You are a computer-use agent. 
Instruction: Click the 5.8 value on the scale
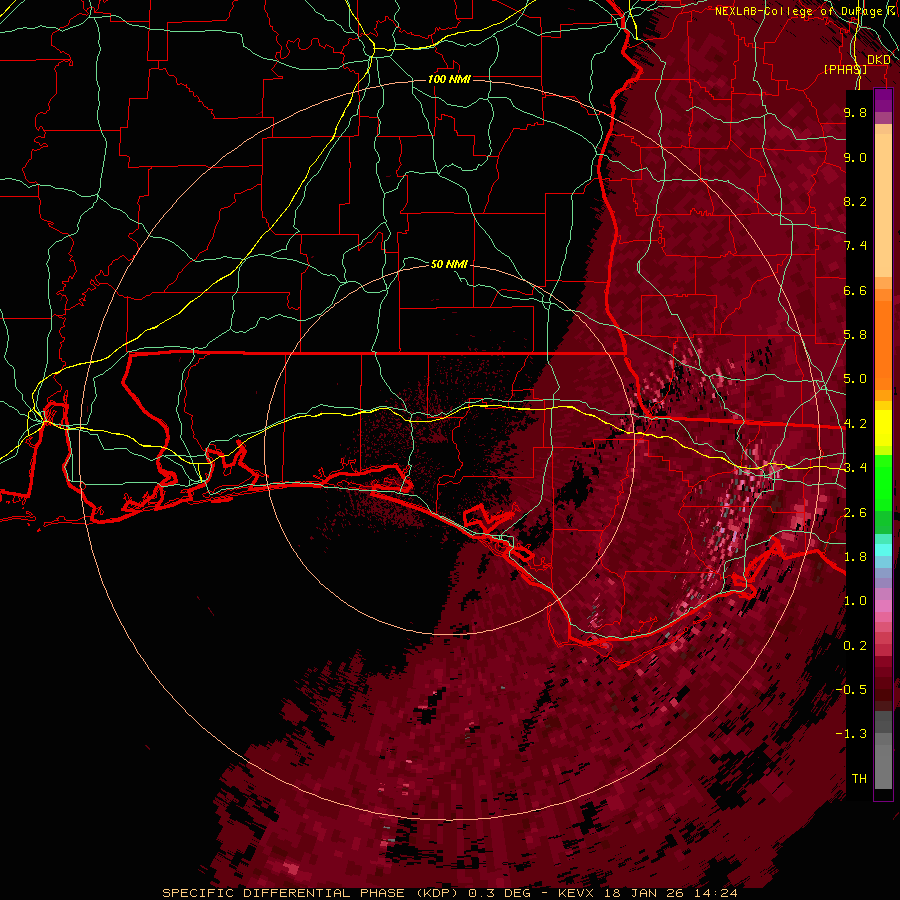point(855,335)
